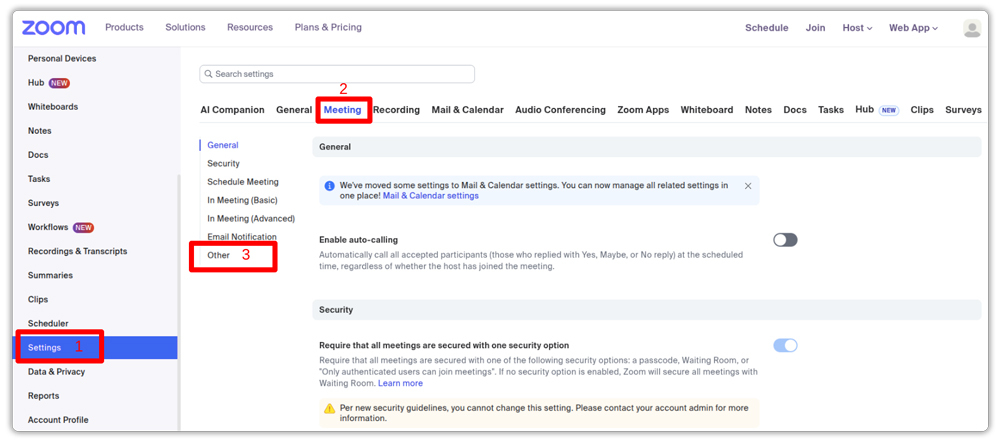Click the Search settings field

[x=337, y=74]
